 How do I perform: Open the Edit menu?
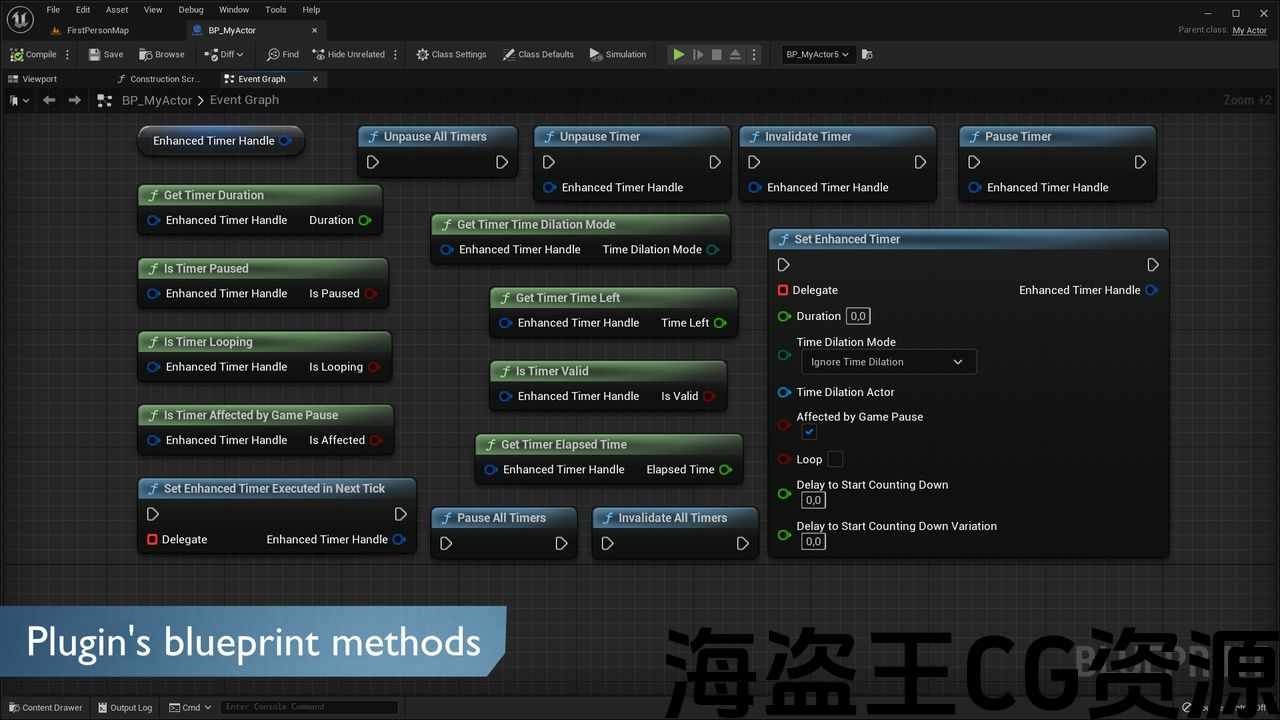coord(83,10)
